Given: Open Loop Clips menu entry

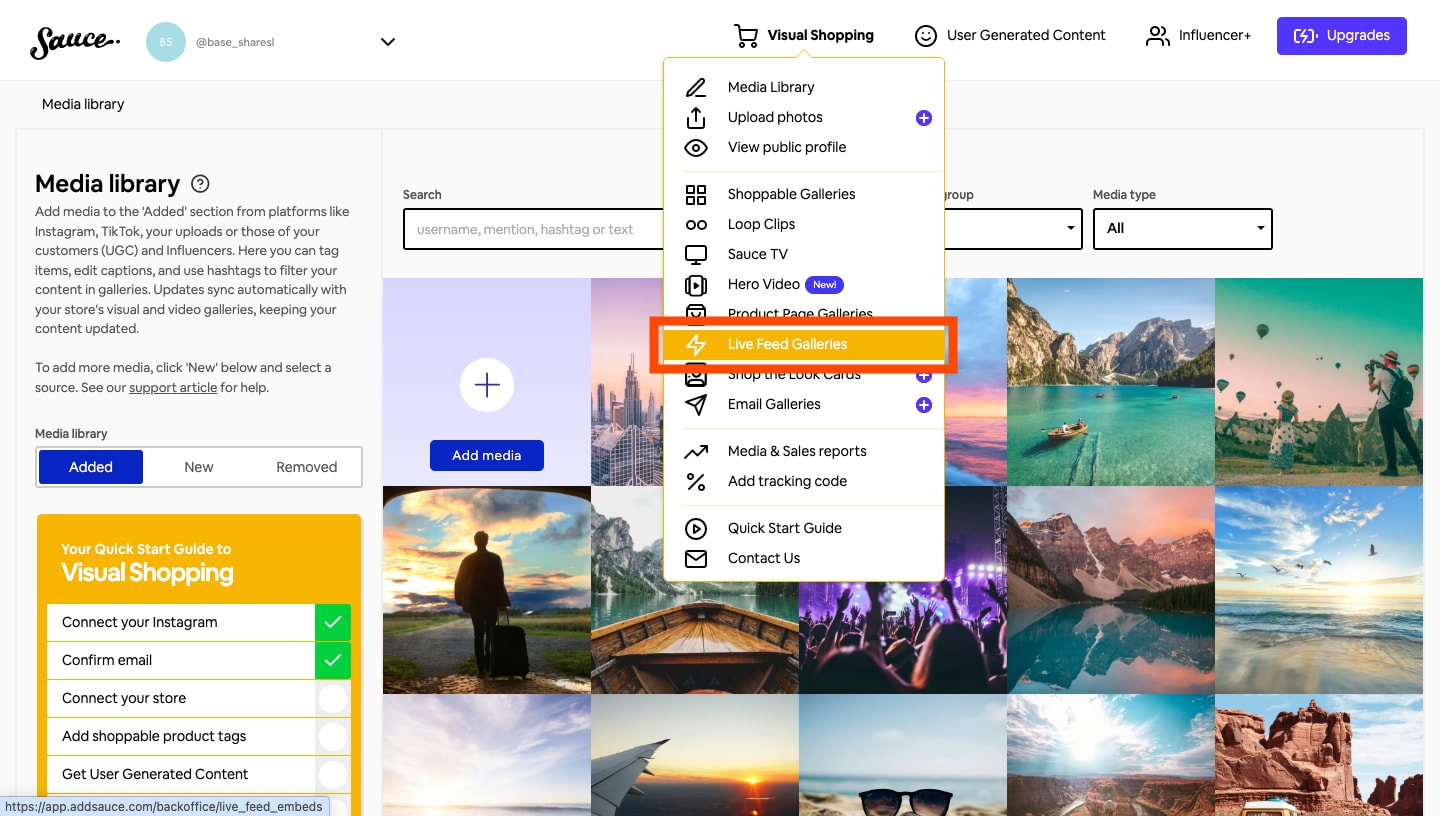Looking at the screenshot, I should click(762, 224).
